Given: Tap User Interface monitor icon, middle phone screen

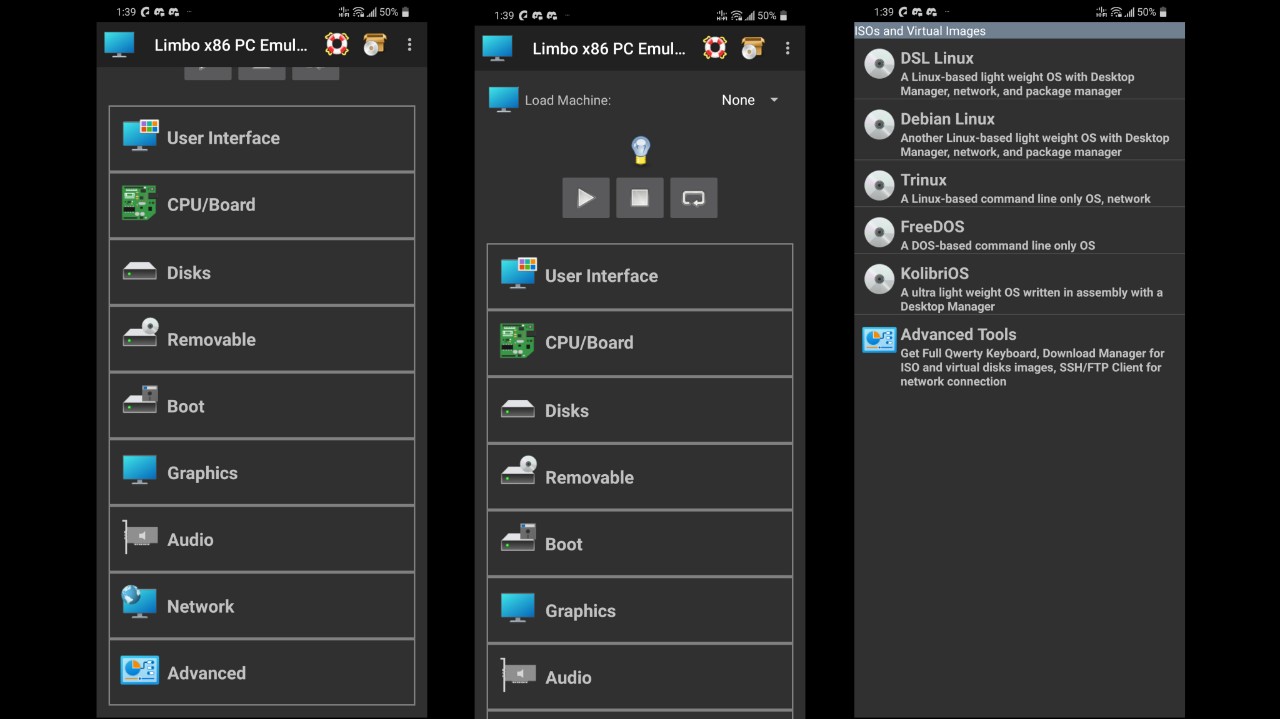Looking at the screenshot, I should click(x=518, y=273).
